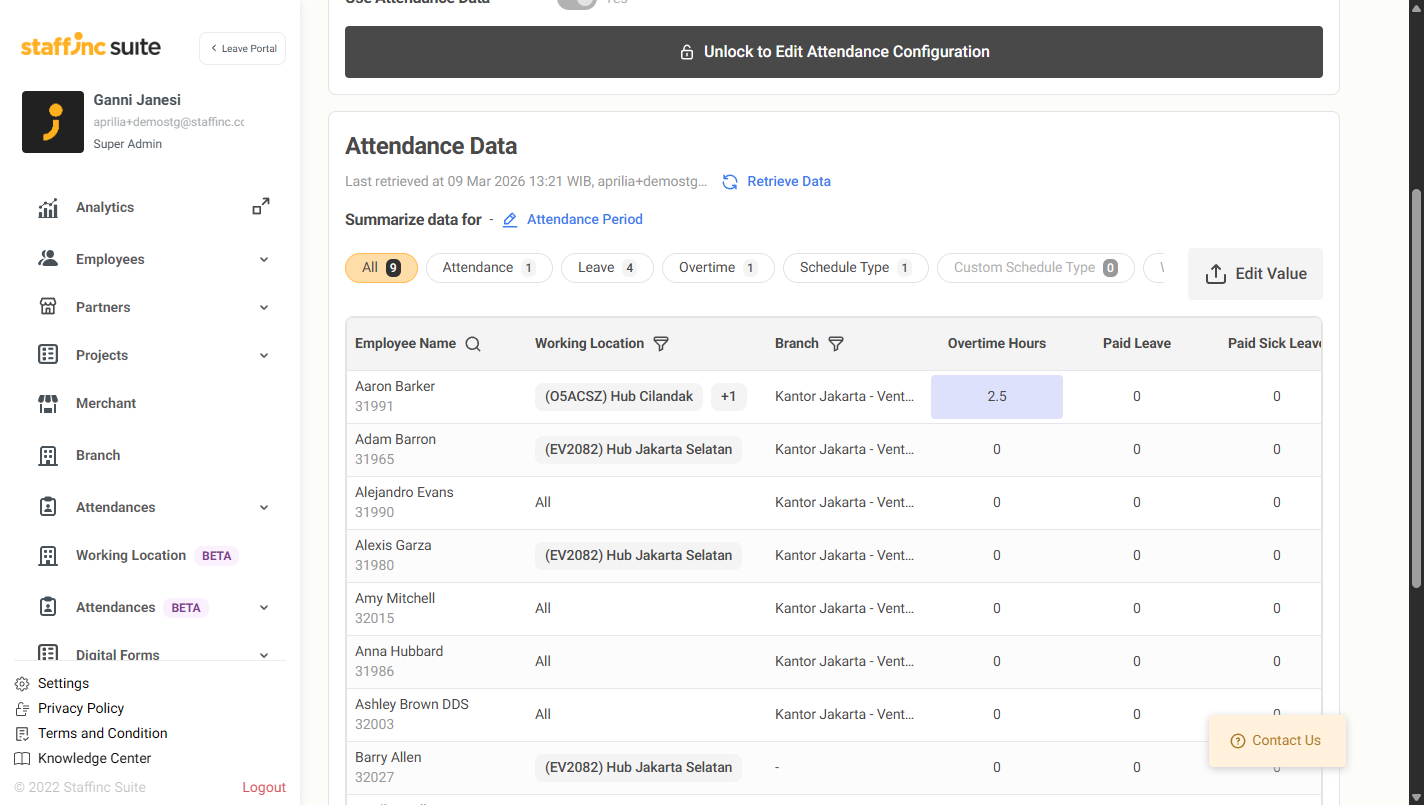Screen dimensions: 1424x805
Task: Expand the Partners sidebar menu
Action: click(264, 308)
